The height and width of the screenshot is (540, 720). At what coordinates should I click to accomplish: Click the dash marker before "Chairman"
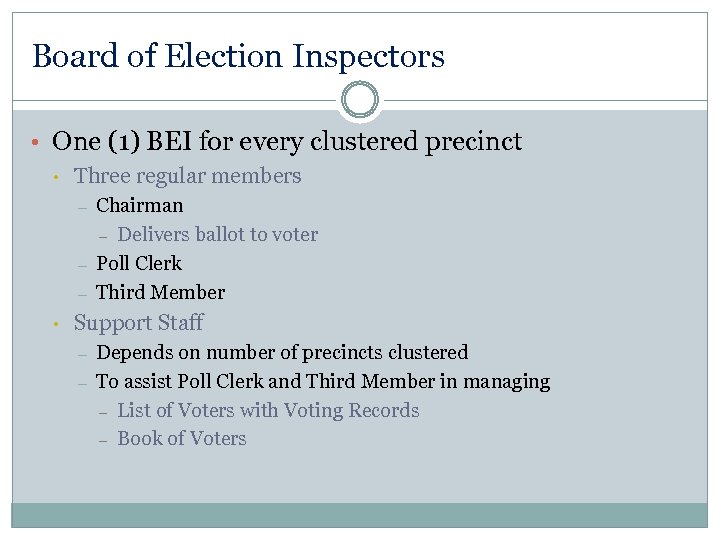click(x=81, y=207)
